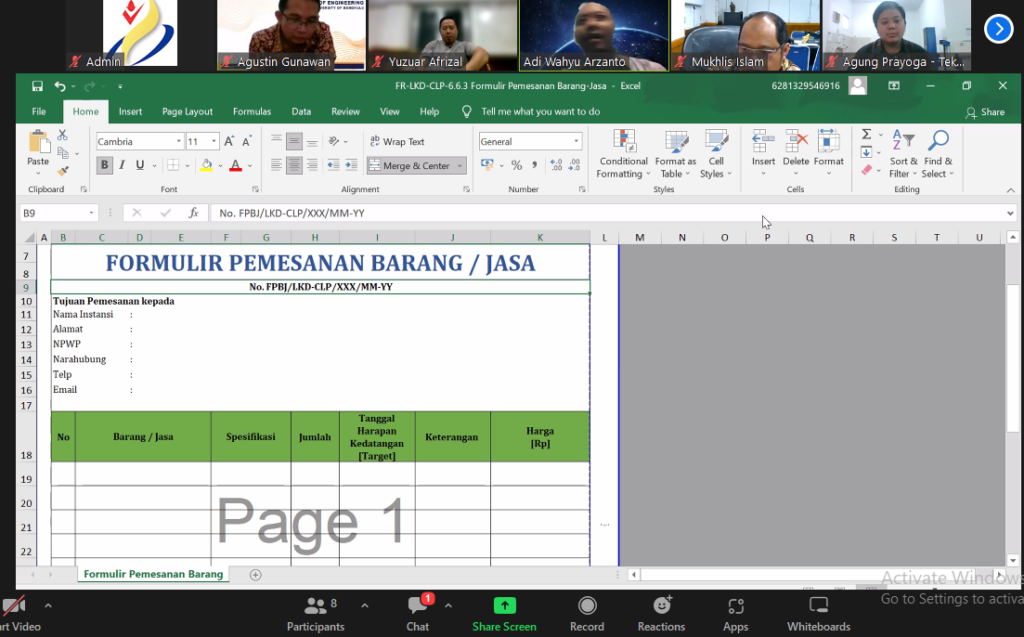The image size is (1024, 637).
Task: Decrease decimal places
Action: click(574, 165)
